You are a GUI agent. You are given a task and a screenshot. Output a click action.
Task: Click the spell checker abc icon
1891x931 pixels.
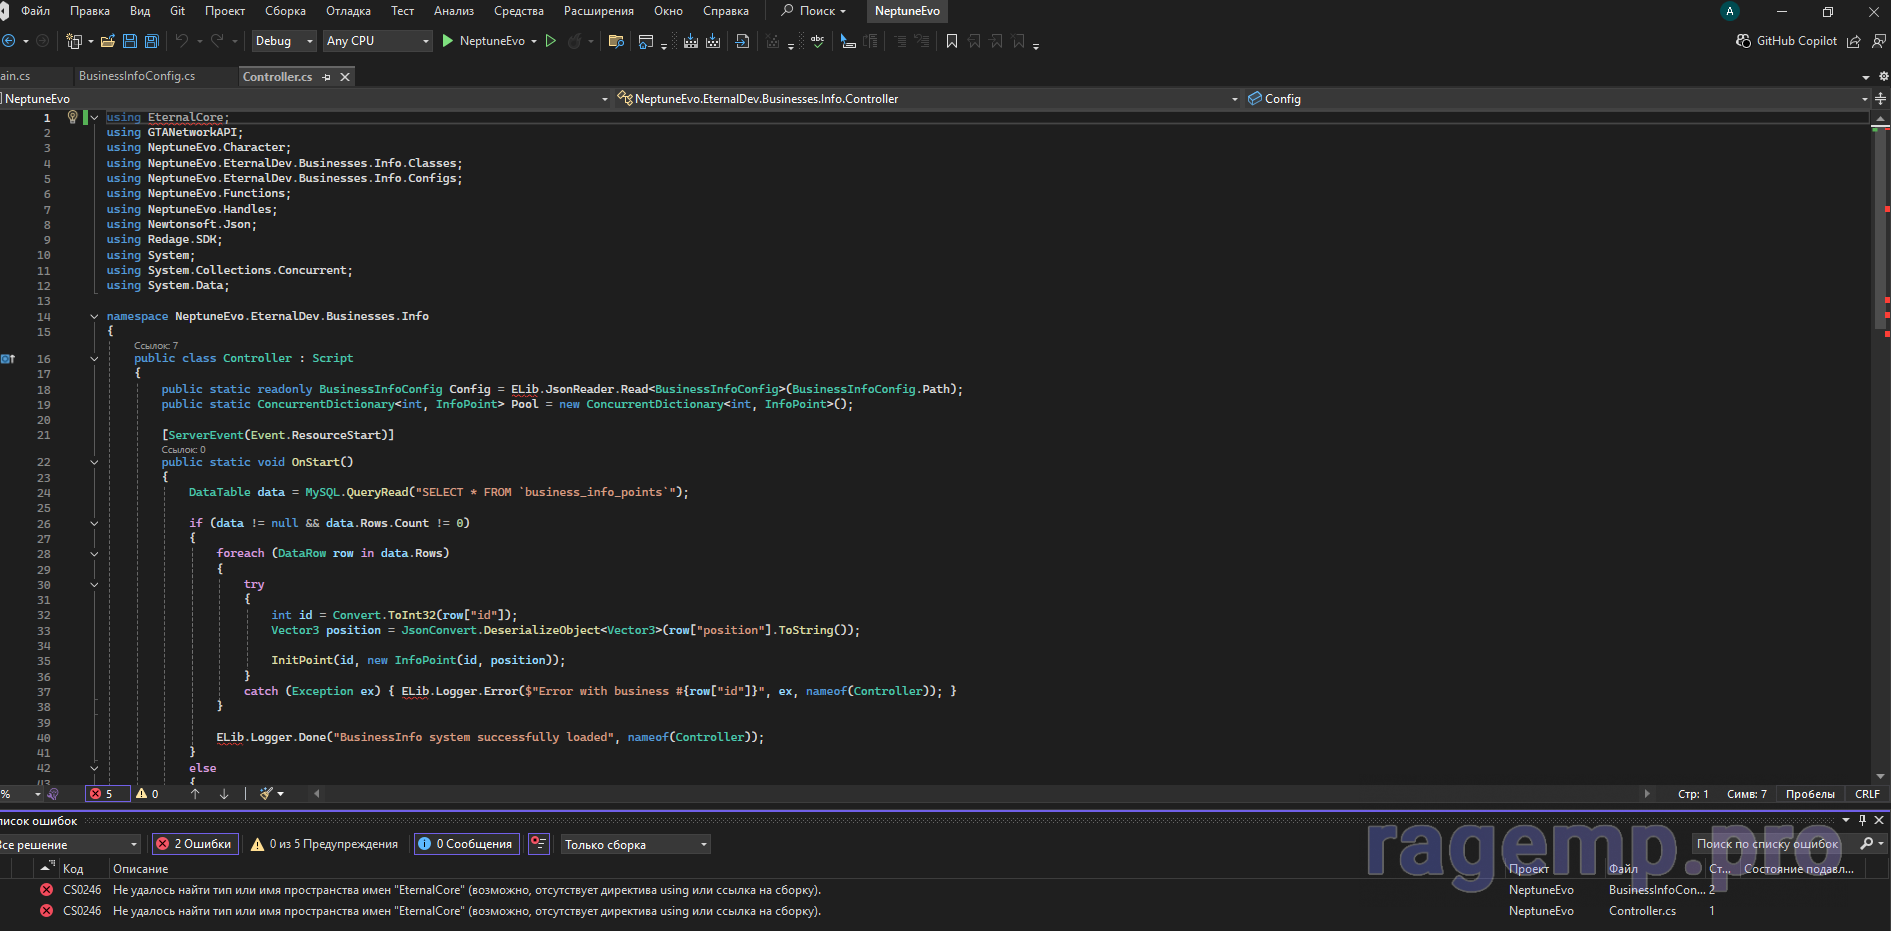pyautogui.click(x=817, y=41)
